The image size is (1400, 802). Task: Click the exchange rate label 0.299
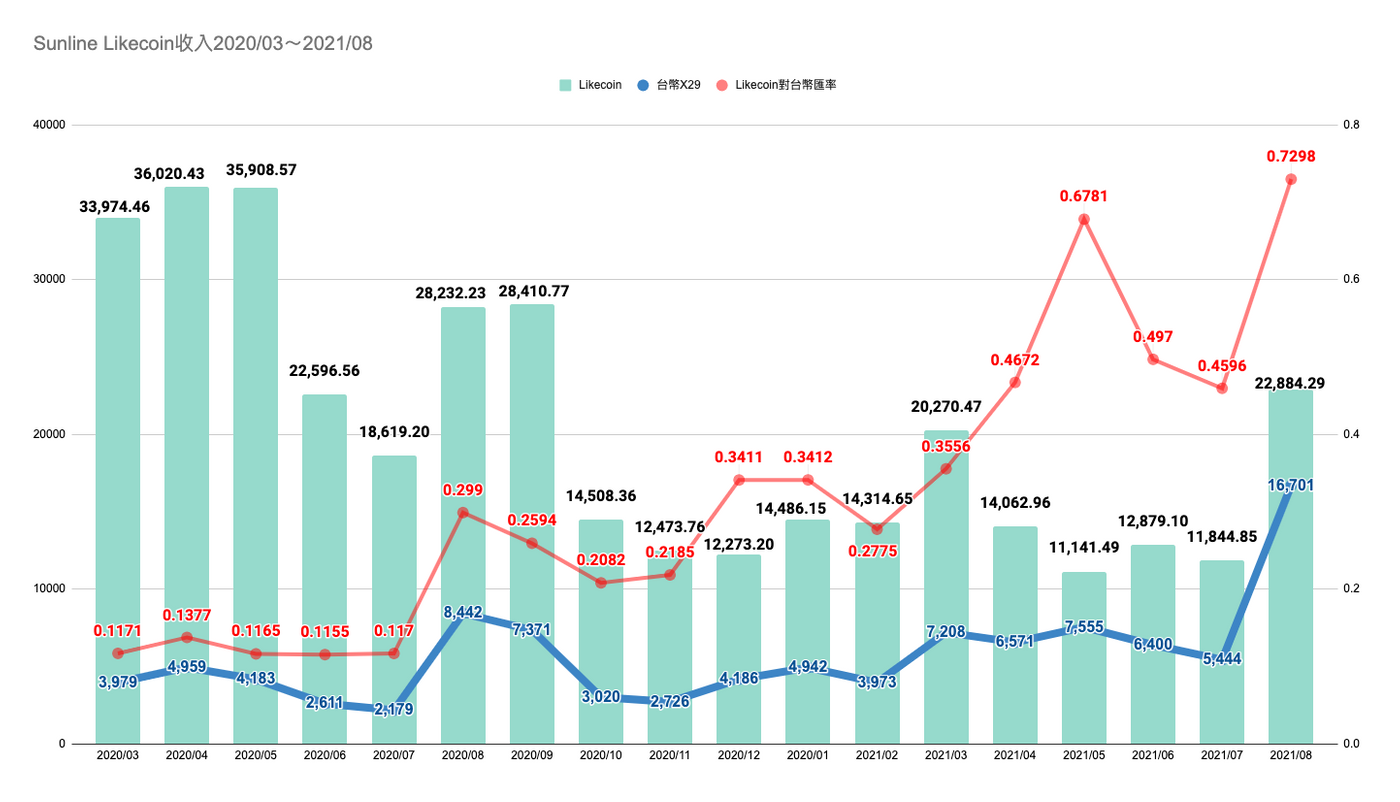tap(463, 490)
